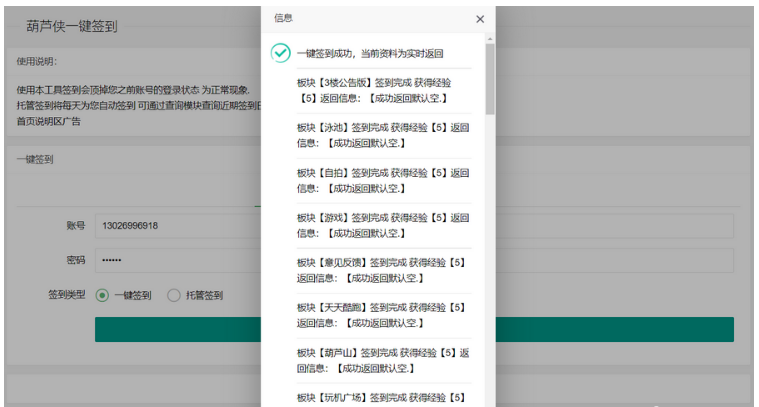Click the 板块【自拍】 result entry
Screen dimensions: 759x407
pyautogui.click(x=383, y=181)
